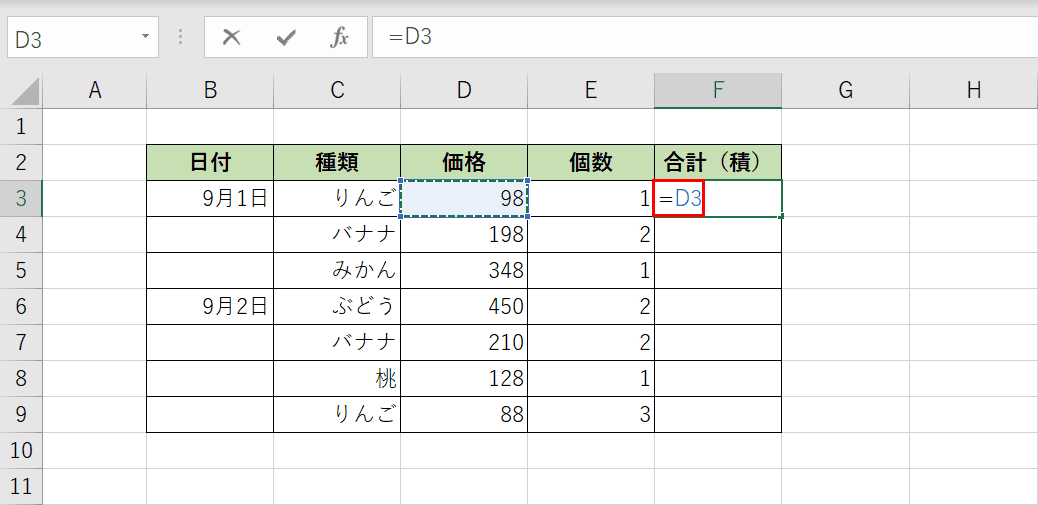Select empty total cell F9
This screenshot has height=505, width=1038.
[718, 414]
